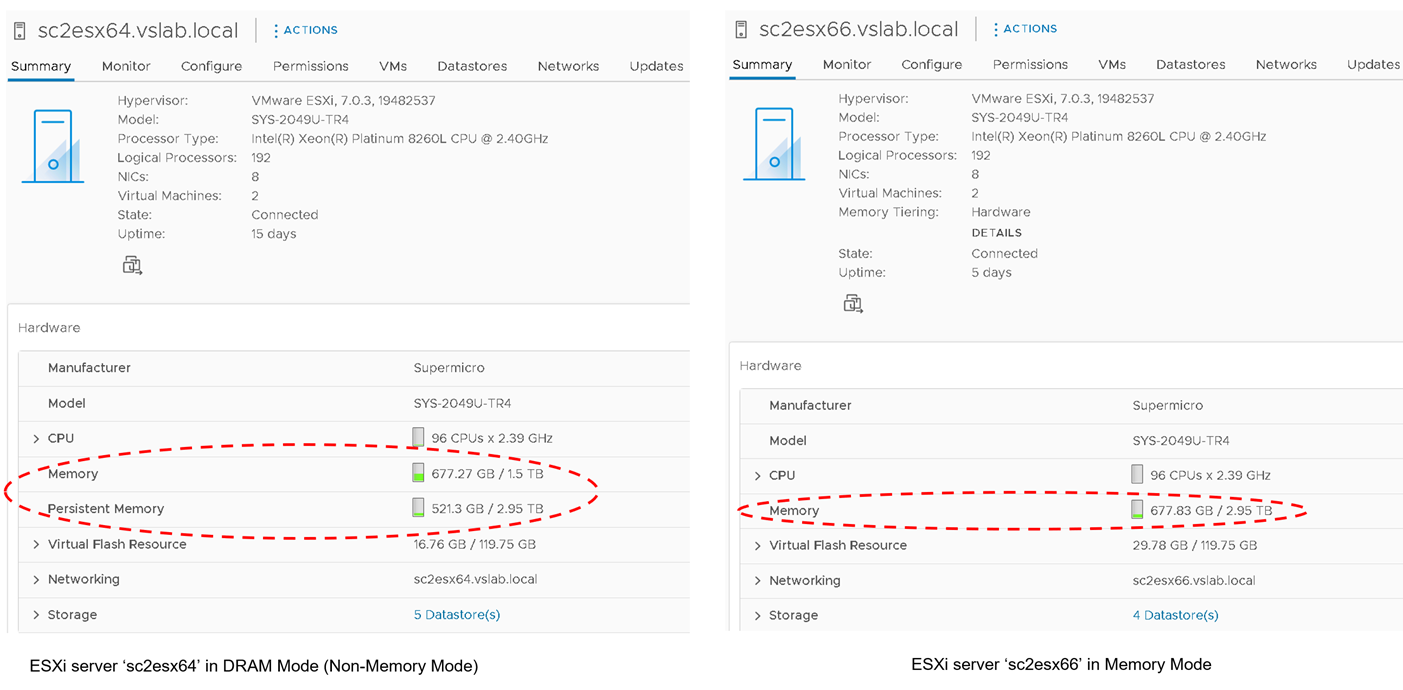Click Hardware panel heading on sc2esx64

pos(49,328)
